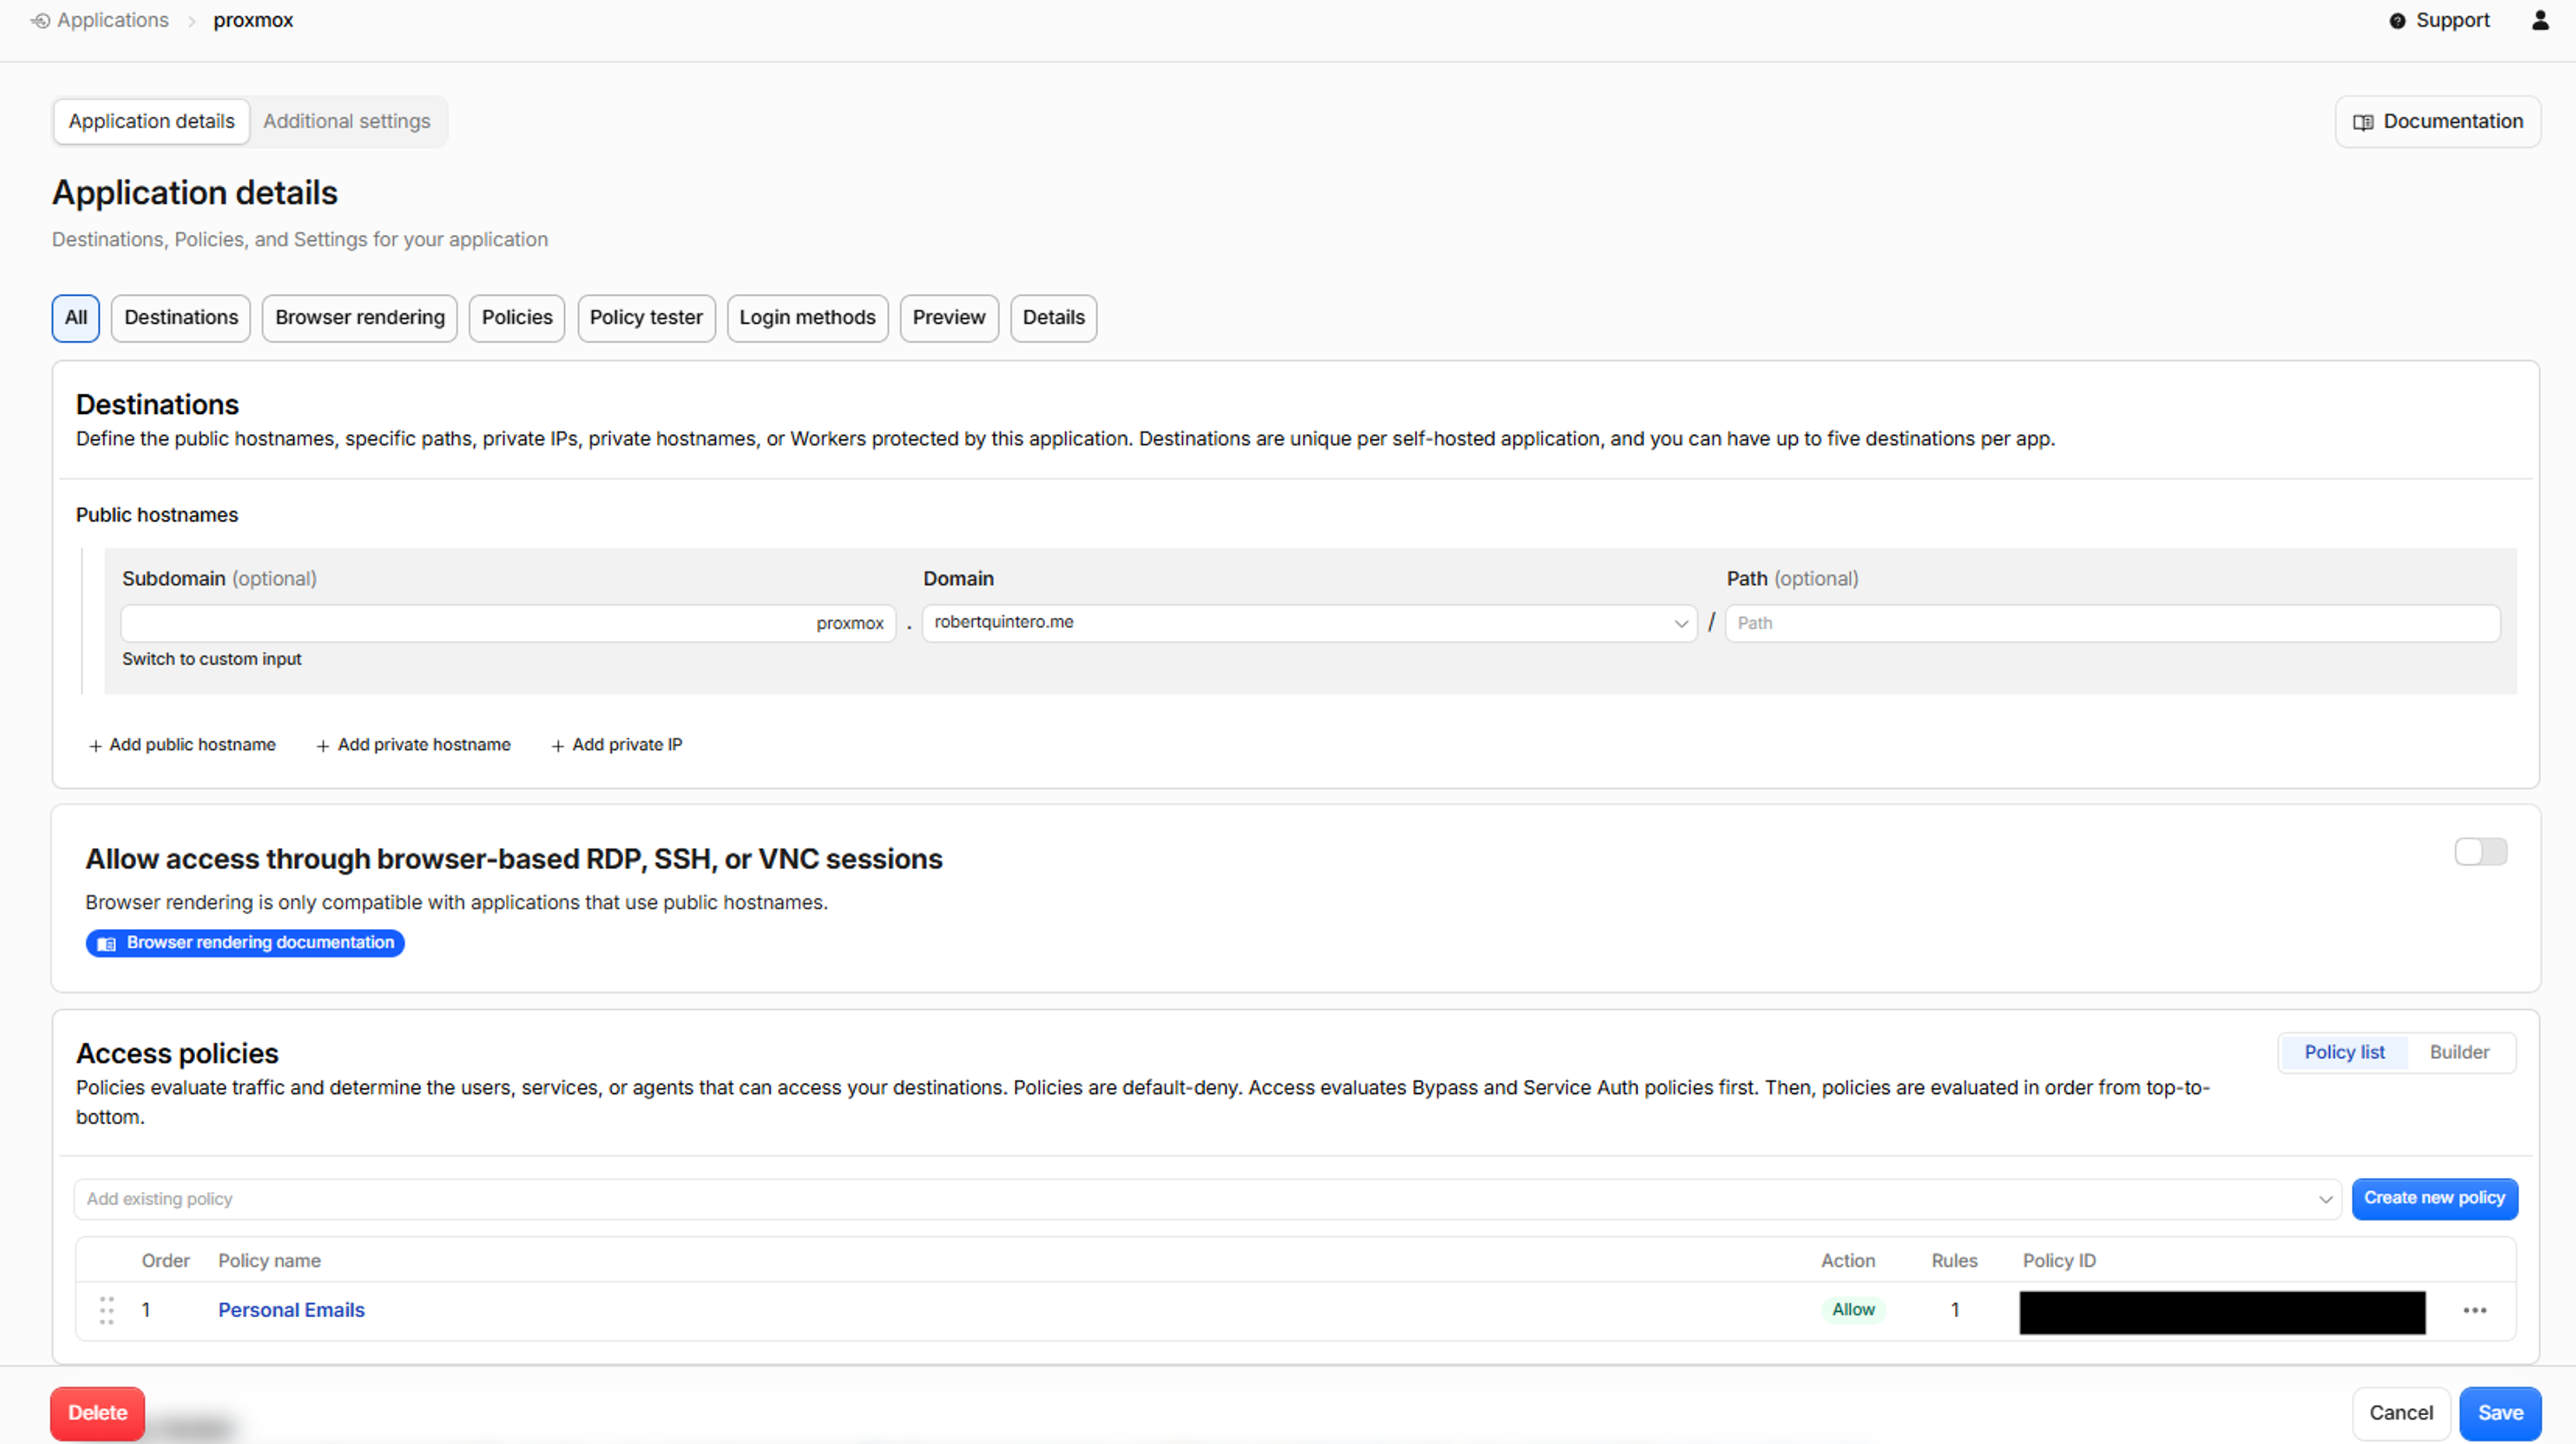Click the Support link text

(x=2452, y=20)
